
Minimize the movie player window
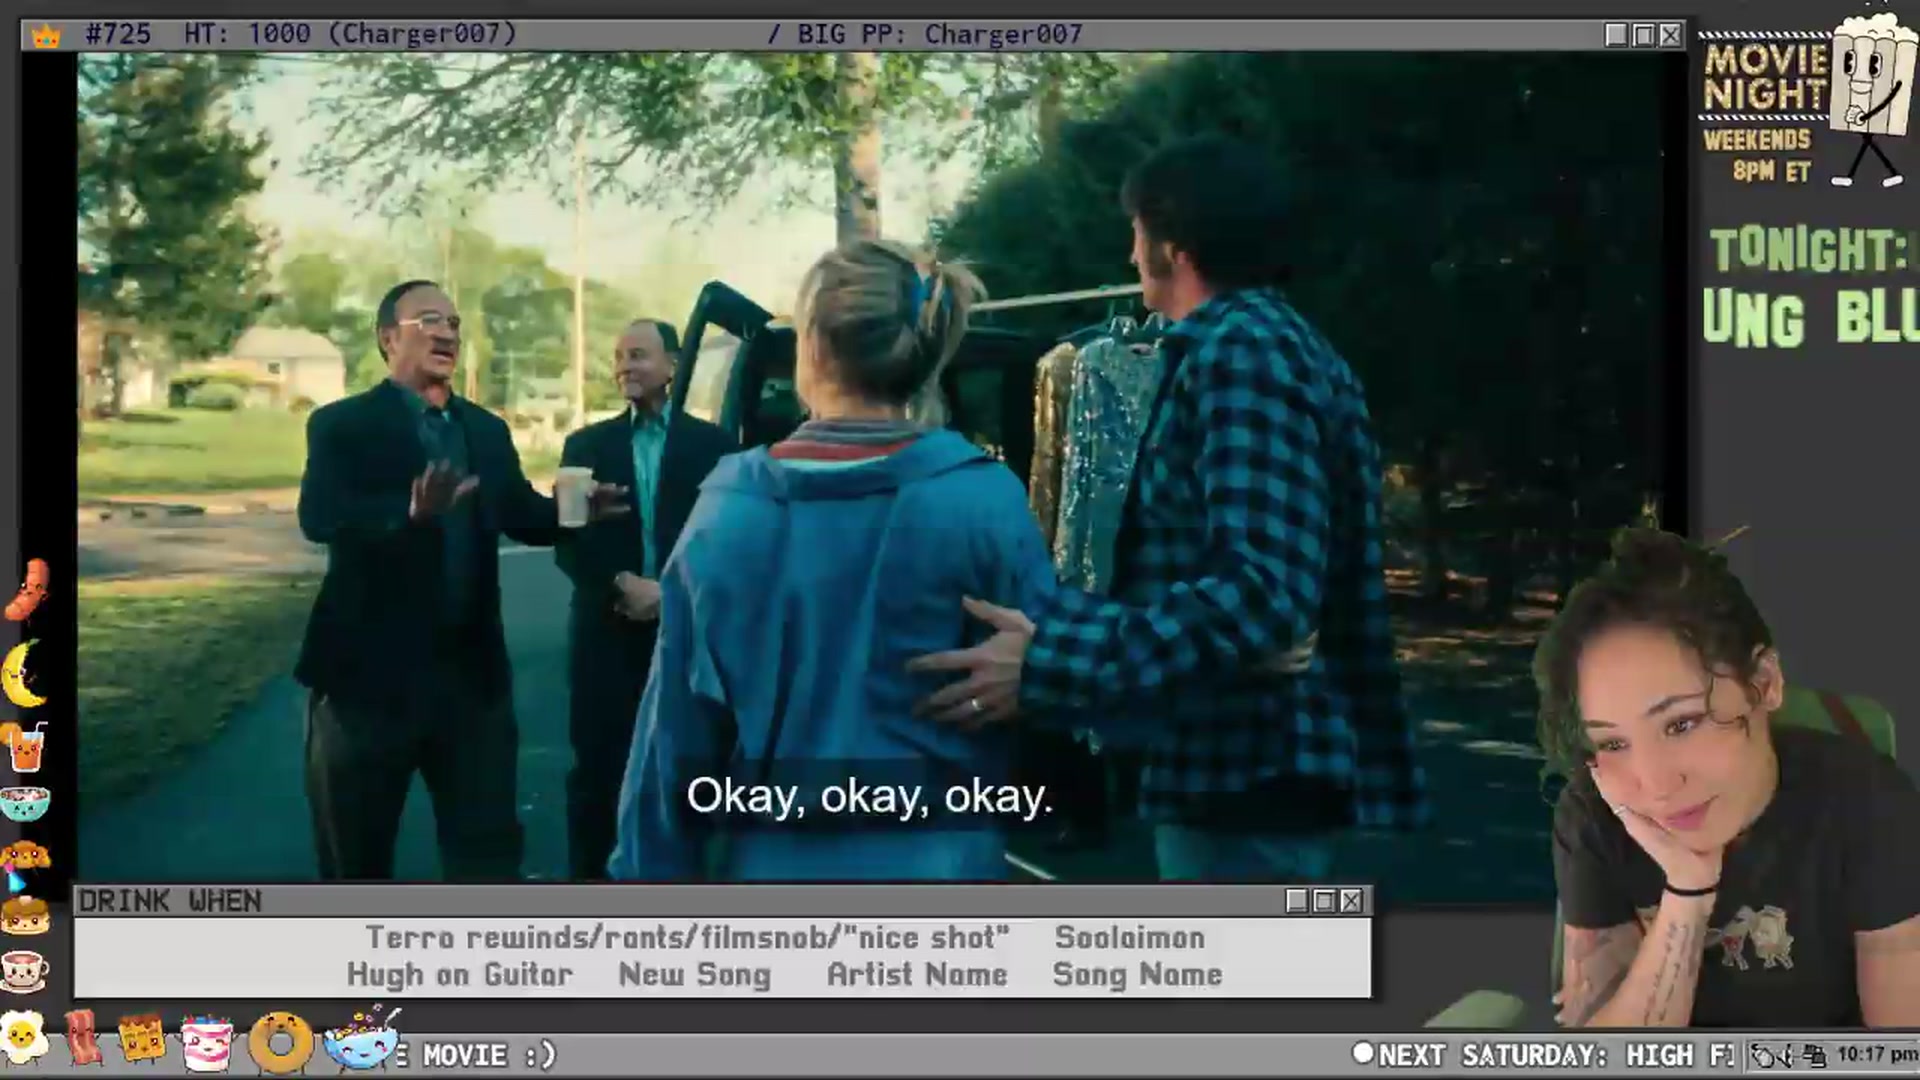(1616, 35)
